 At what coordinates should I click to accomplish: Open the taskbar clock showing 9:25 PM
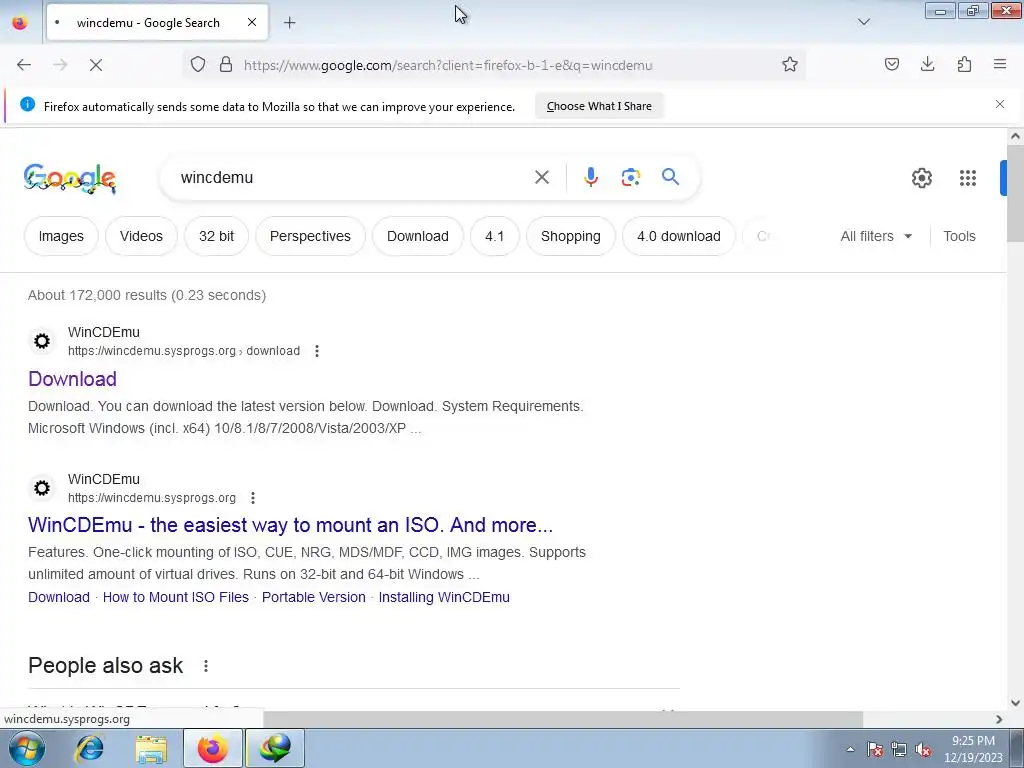coord(973,749)
